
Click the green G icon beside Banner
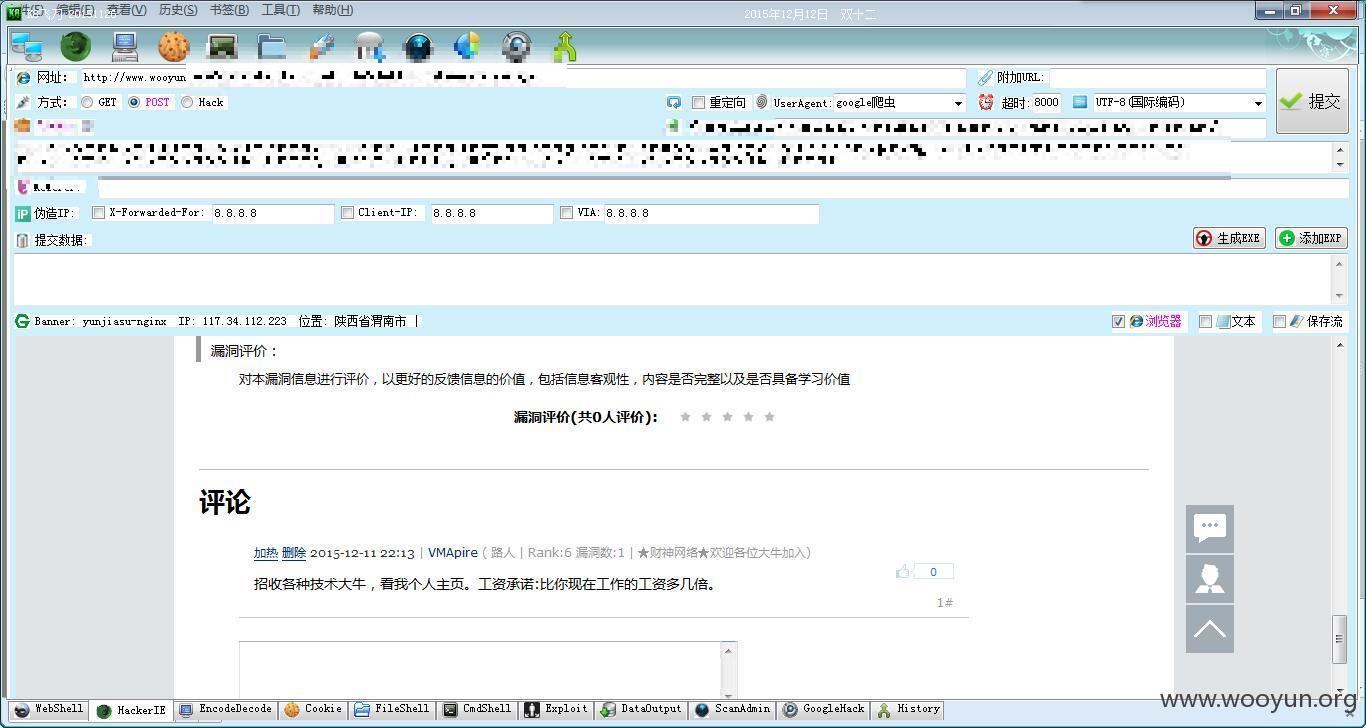22,321
